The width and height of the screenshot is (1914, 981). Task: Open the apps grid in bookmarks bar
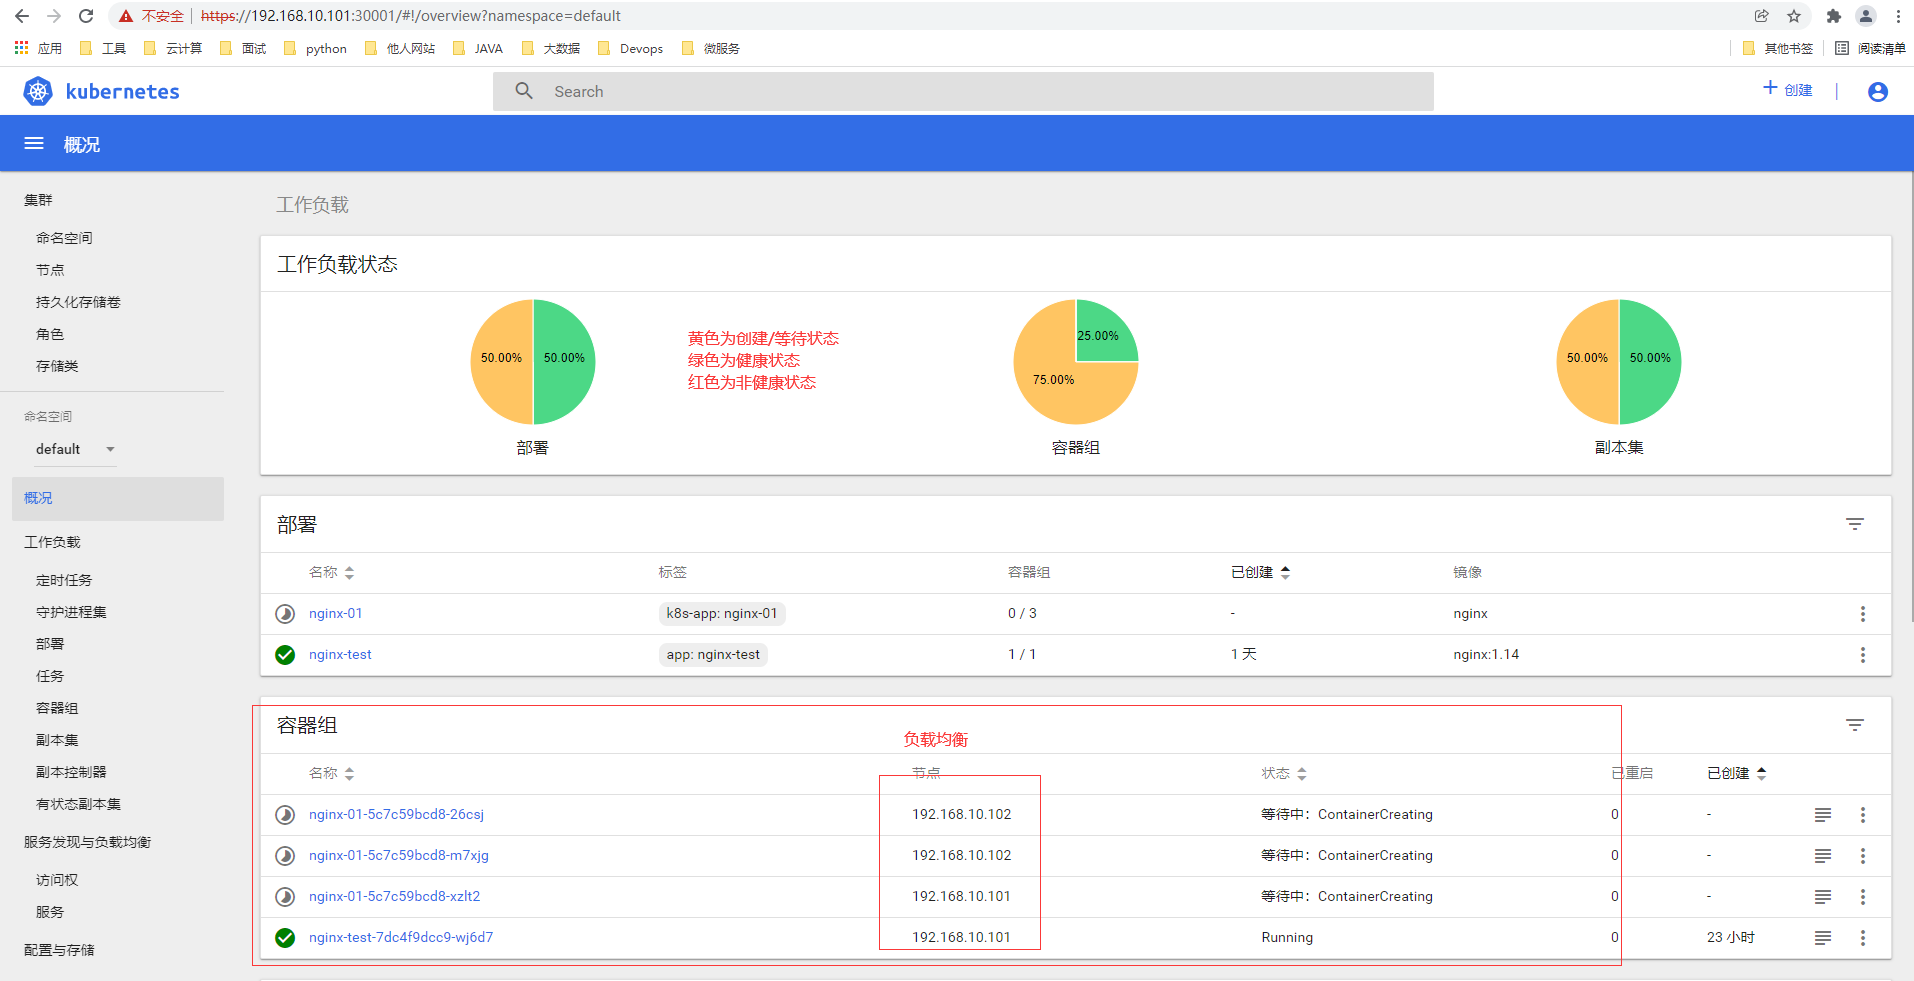click(21, 48)
